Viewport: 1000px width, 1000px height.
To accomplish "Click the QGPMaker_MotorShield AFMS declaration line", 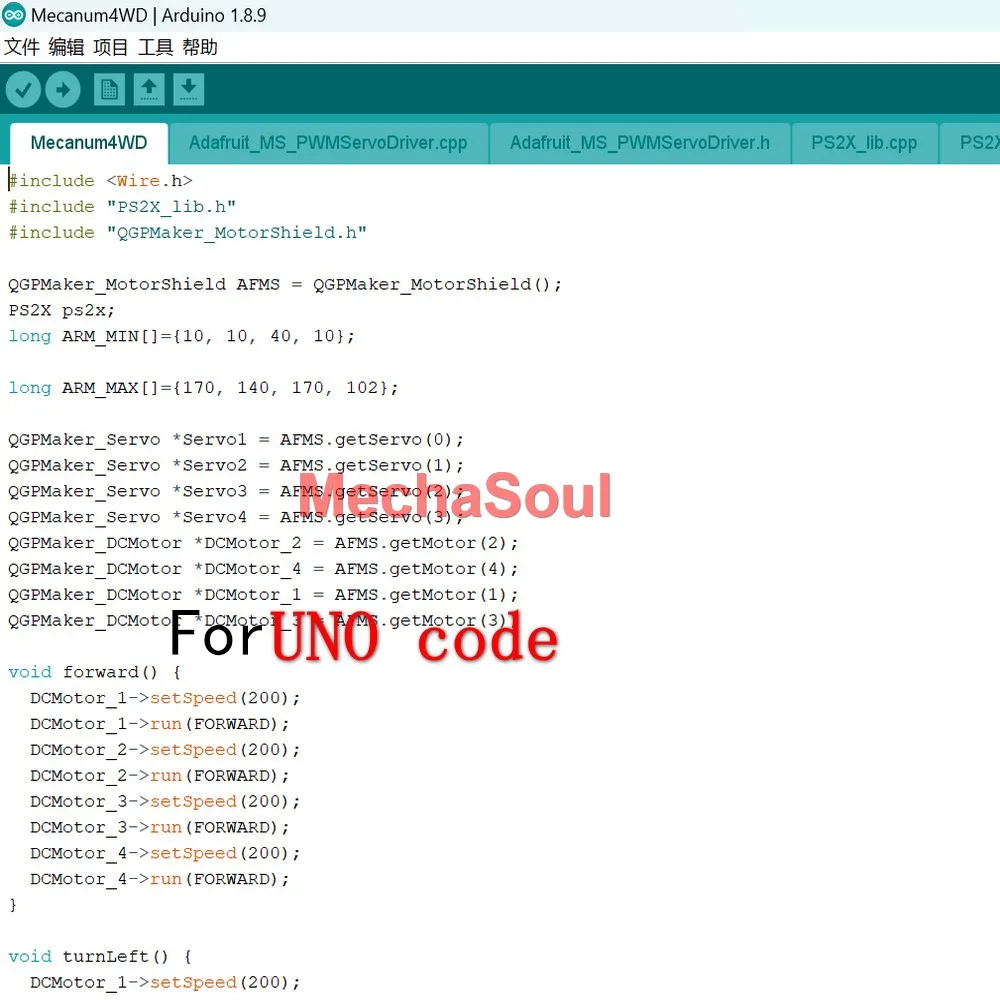I will click(285, 284).
